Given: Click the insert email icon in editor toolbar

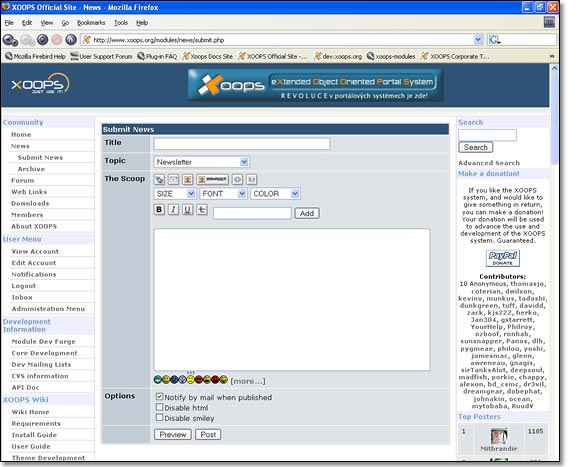Looking at the screenshot, I should (x=173, y=180).
